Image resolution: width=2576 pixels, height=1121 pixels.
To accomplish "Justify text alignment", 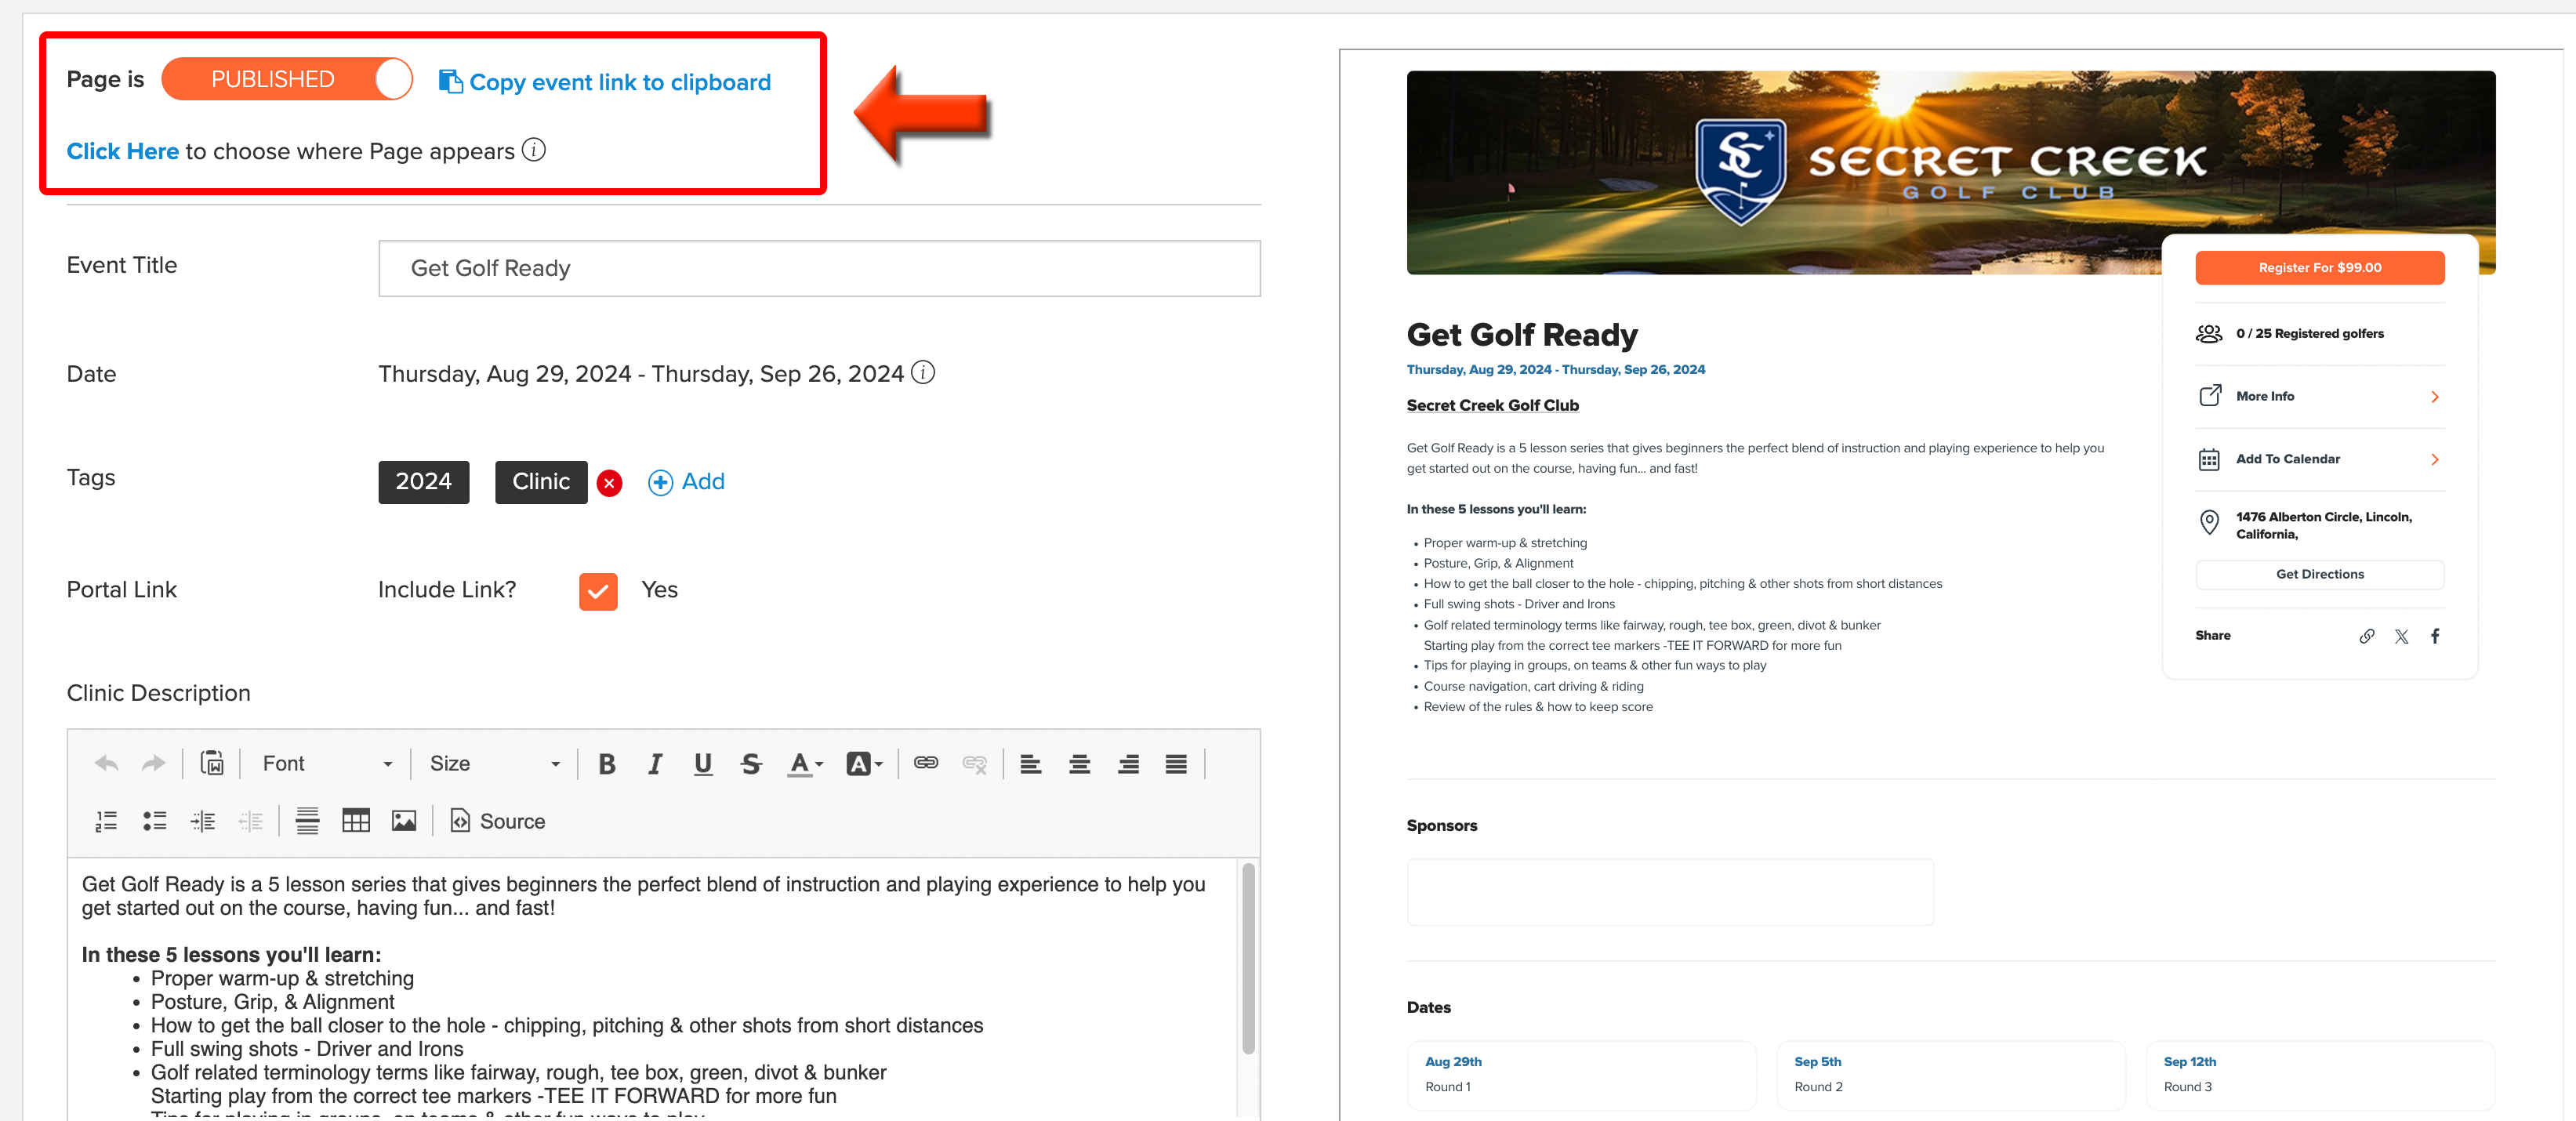I will pyautogui.click(x=1176, y=764).
